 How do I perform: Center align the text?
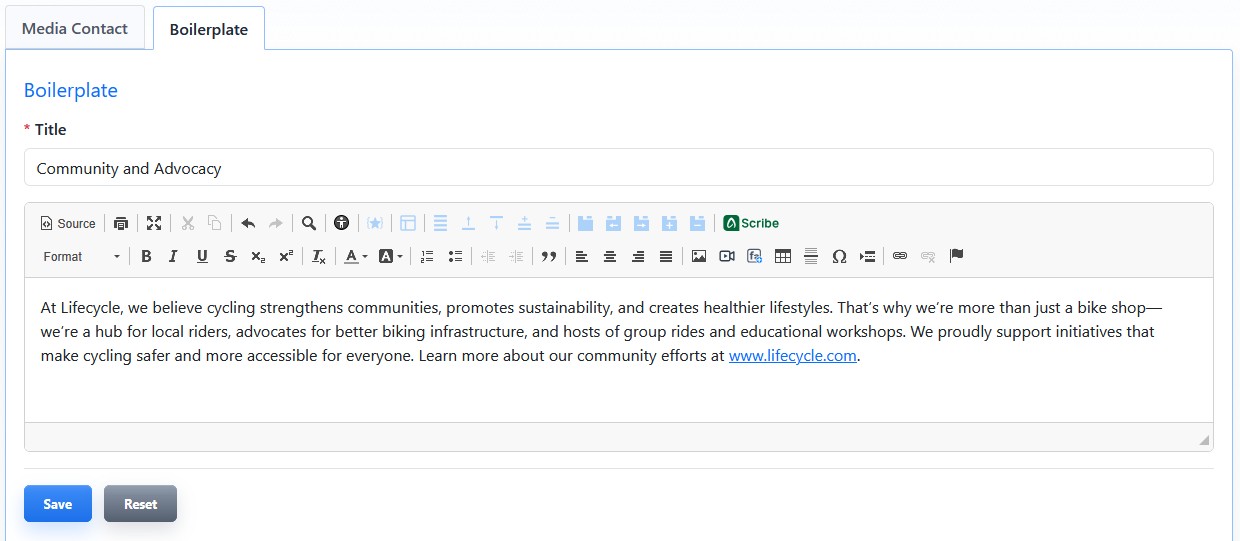[x=610, y=257]
